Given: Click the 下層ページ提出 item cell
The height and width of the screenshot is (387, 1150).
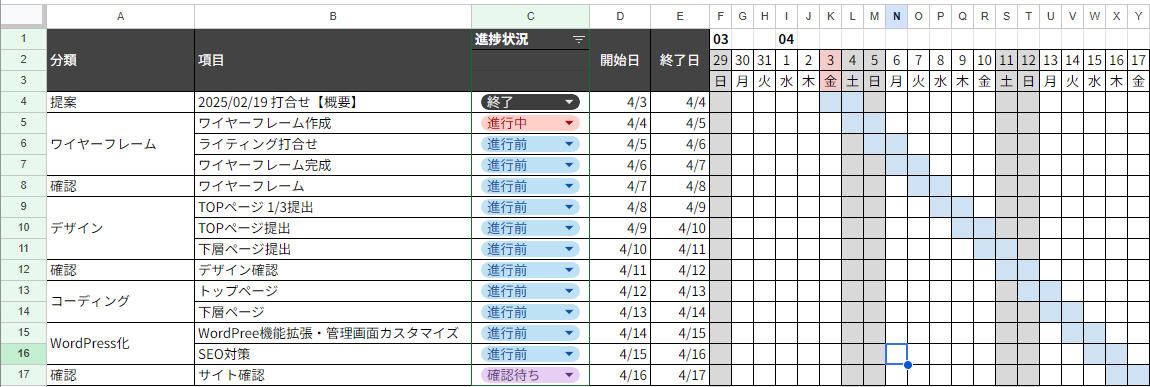Looking at the screenshot, I should pyautogui.click(x=333, y=249).
